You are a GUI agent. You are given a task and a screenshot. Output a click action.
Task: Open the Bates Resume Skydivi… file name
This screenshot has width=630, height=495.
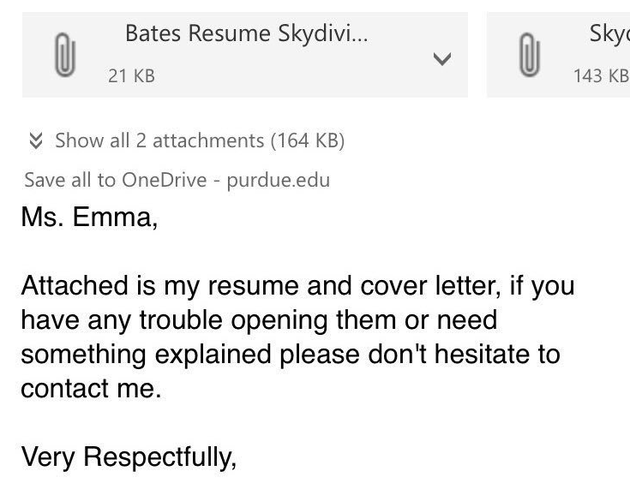(246, 33)
